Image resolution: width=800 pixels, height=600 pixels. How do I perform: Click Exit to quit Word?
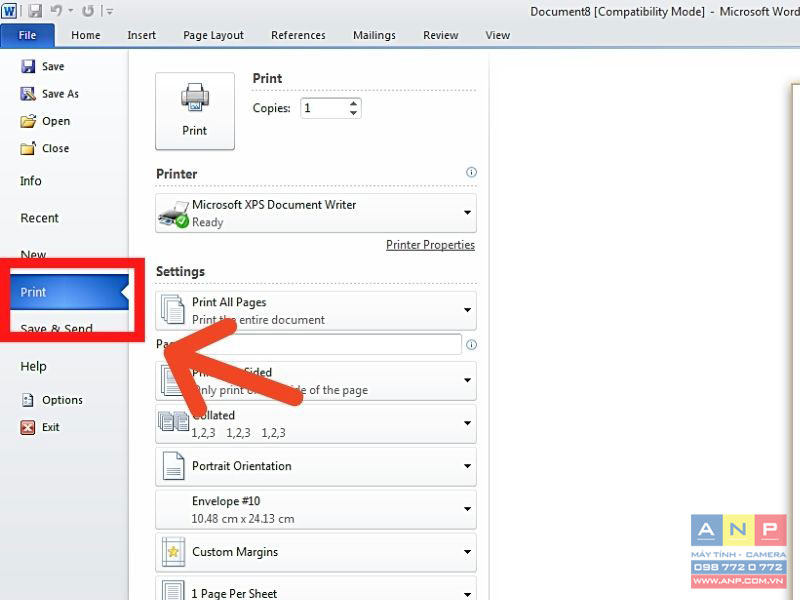pyautogui.click(x=40, y=428)
